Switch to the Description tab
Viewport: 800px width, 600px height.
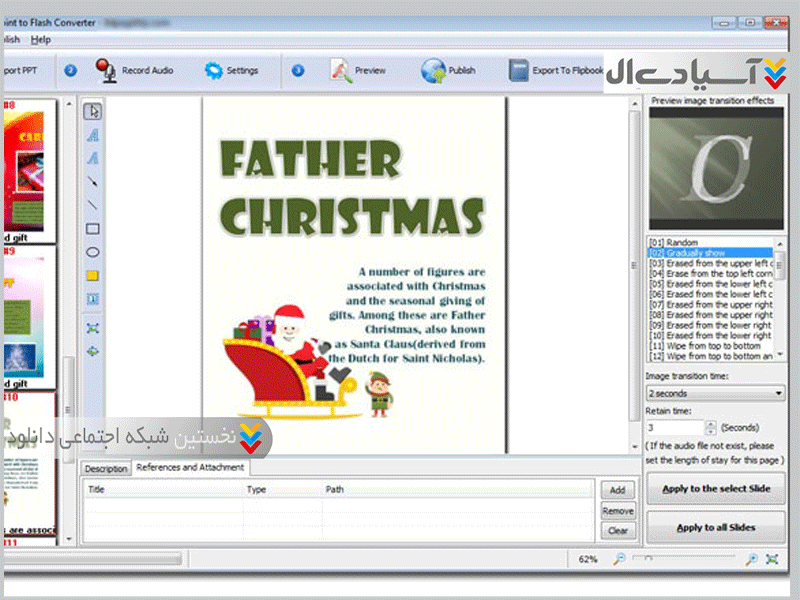[x=106, y=468]
